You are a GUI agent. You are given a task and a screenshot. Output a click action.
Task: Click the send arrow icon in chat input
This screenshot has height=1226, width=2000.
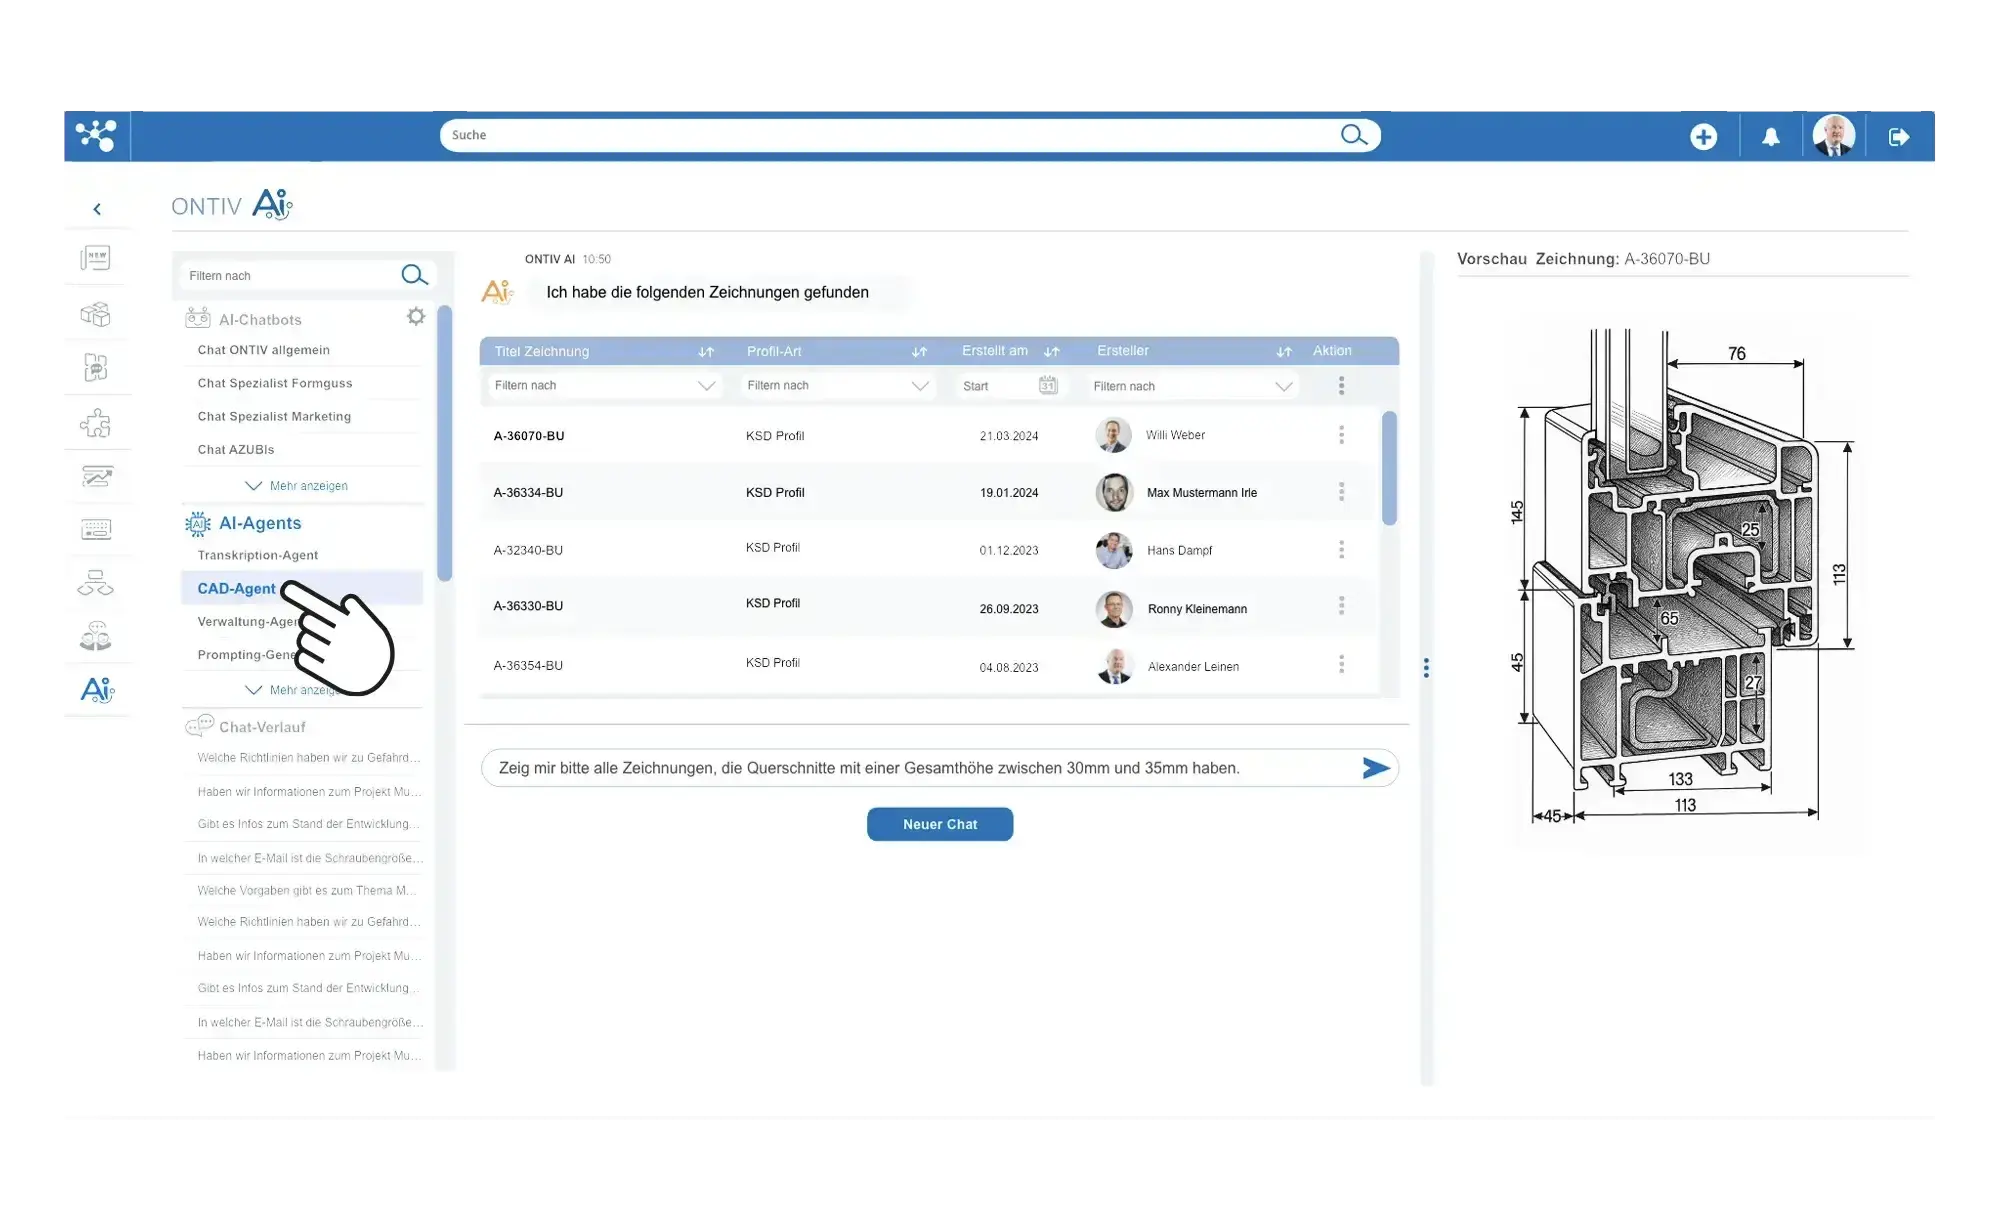click(1375, 768)
